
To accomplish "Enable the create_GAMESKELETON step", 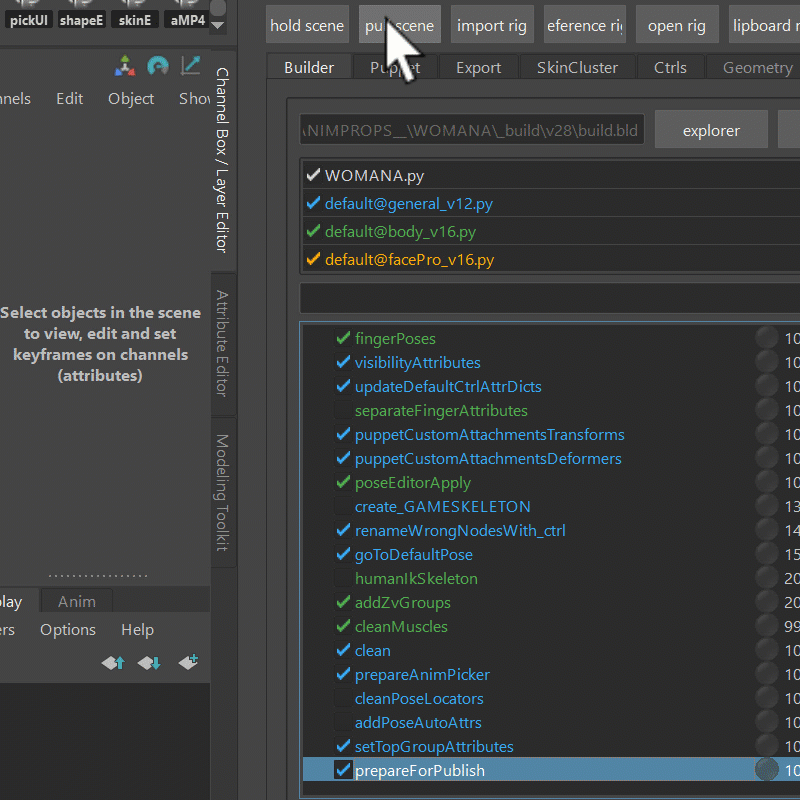I will coord(343,506).
